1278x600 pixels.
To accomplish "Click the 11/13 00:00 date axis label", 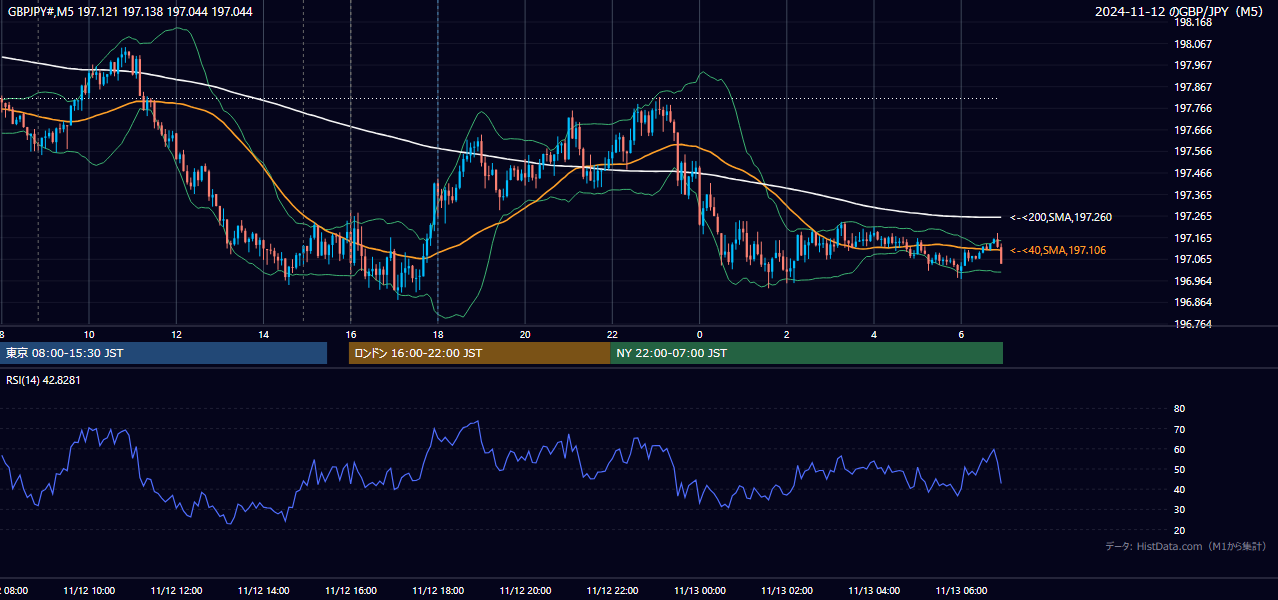I will (x=700, y=591).
